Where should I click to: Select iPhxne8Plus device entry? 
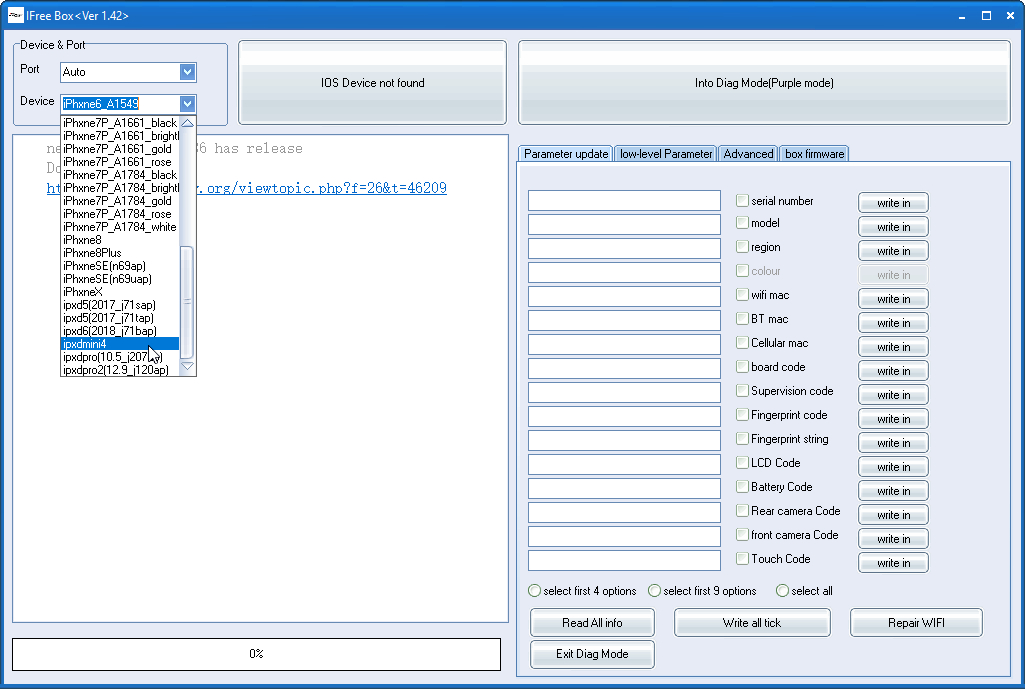[x=120, y=253]
